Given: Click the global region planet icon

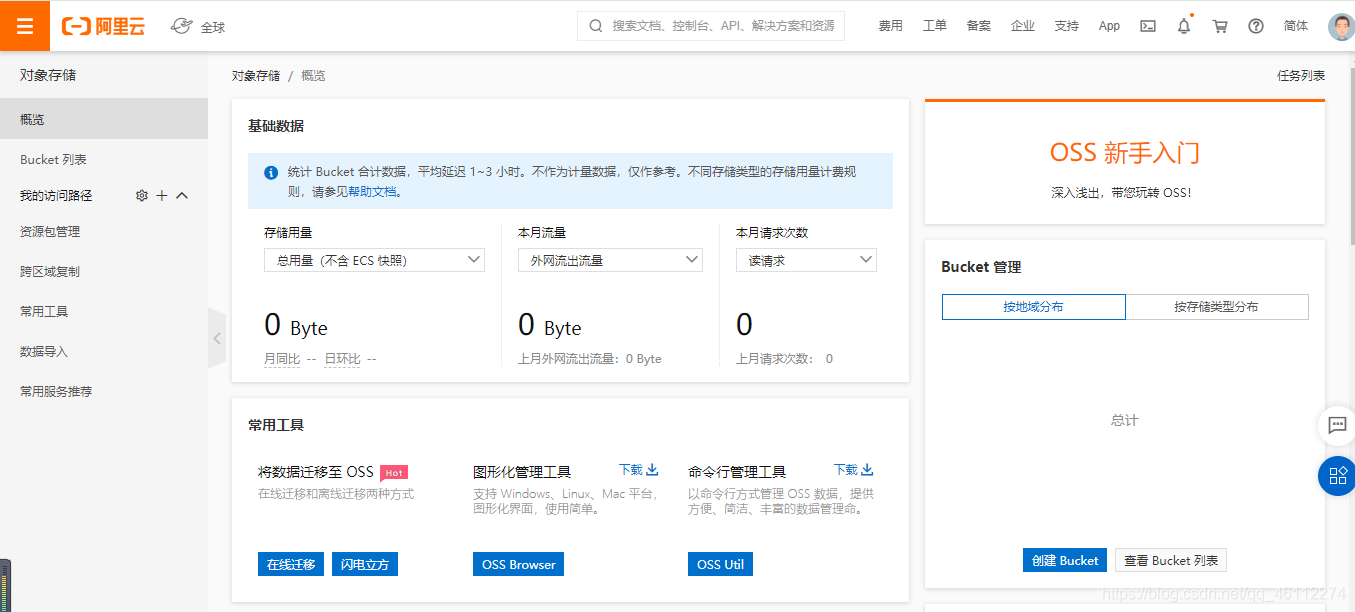Looking at the screenshot, I should click(181, 26).
